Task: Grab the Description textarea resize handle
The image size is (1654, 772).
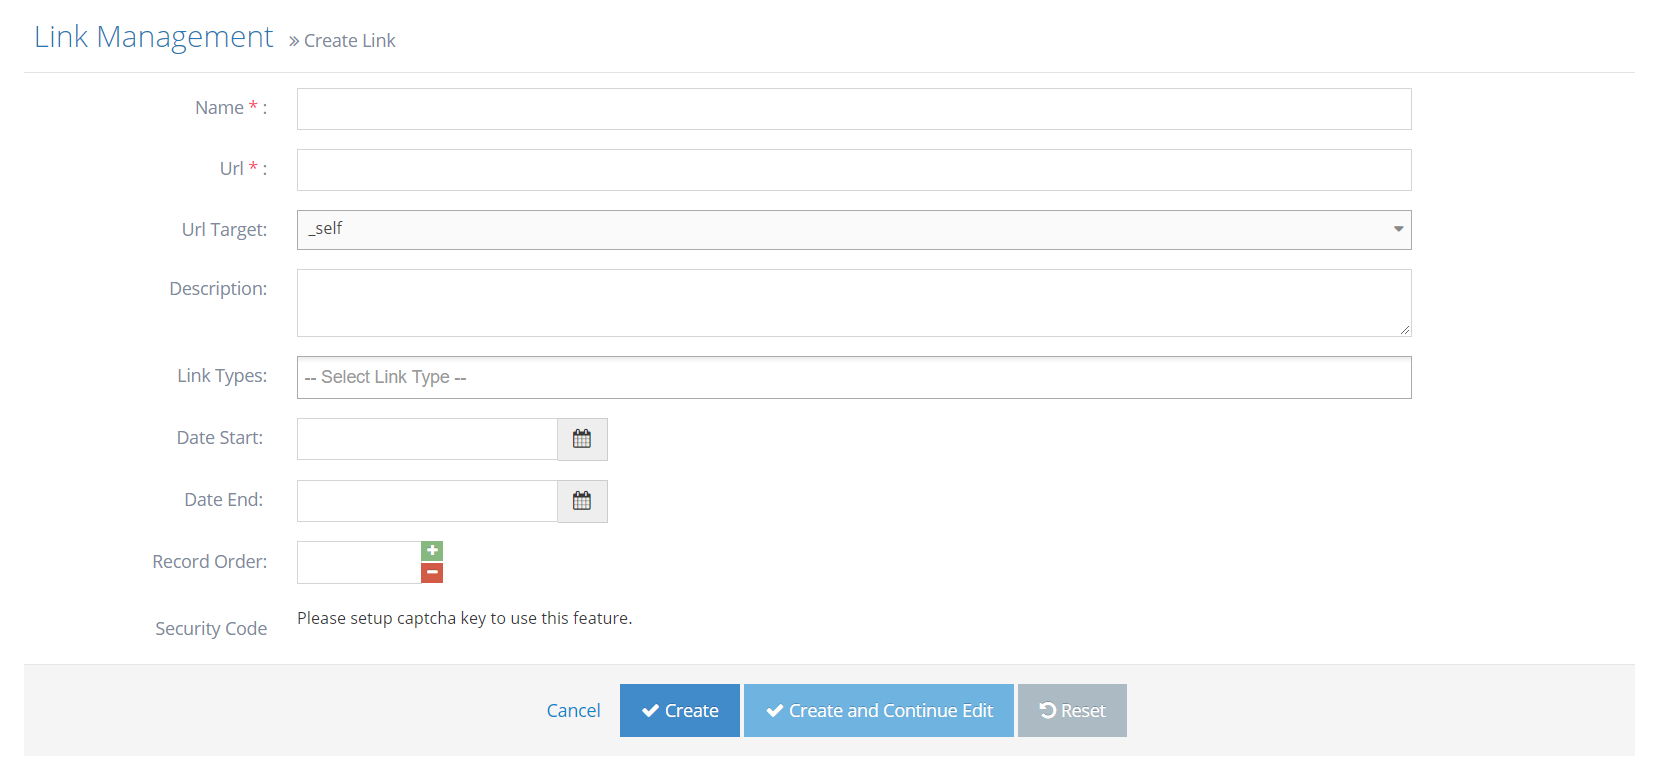Action: click(1404, 329)
